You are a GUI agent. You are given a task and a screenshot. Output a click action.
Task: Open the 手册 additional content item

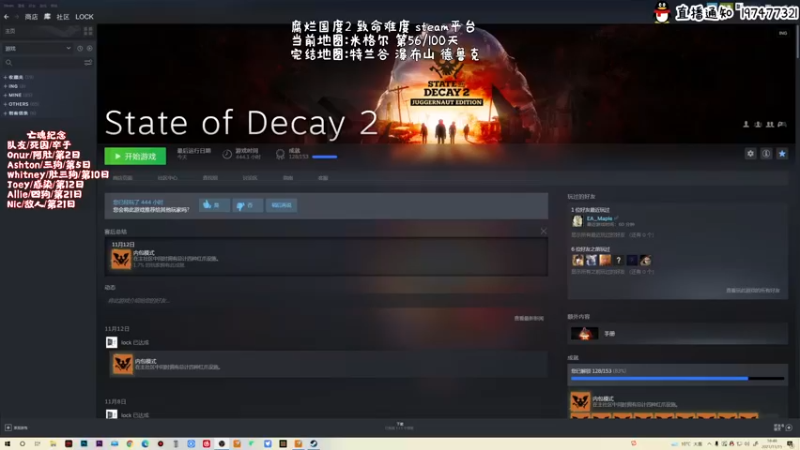(x=678, y=334)
